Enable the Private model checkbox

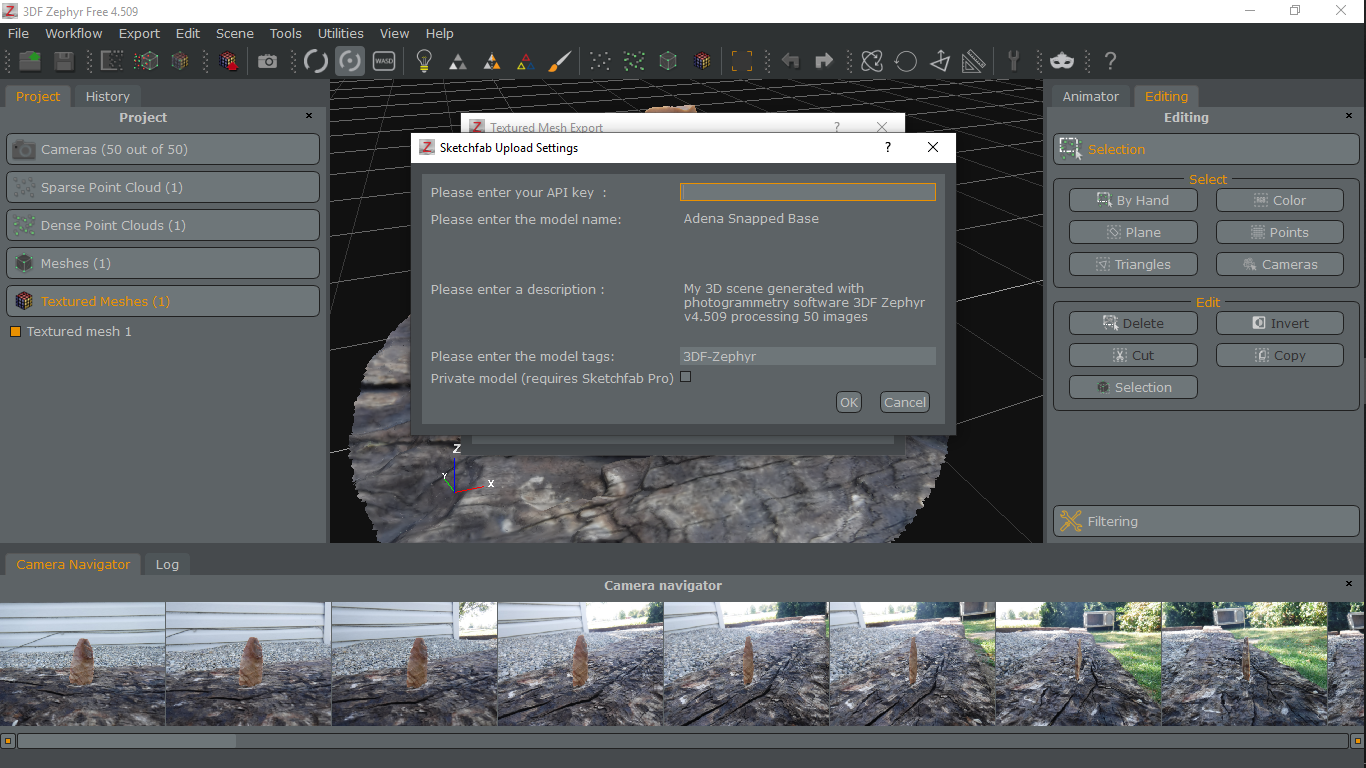(685, 377)
